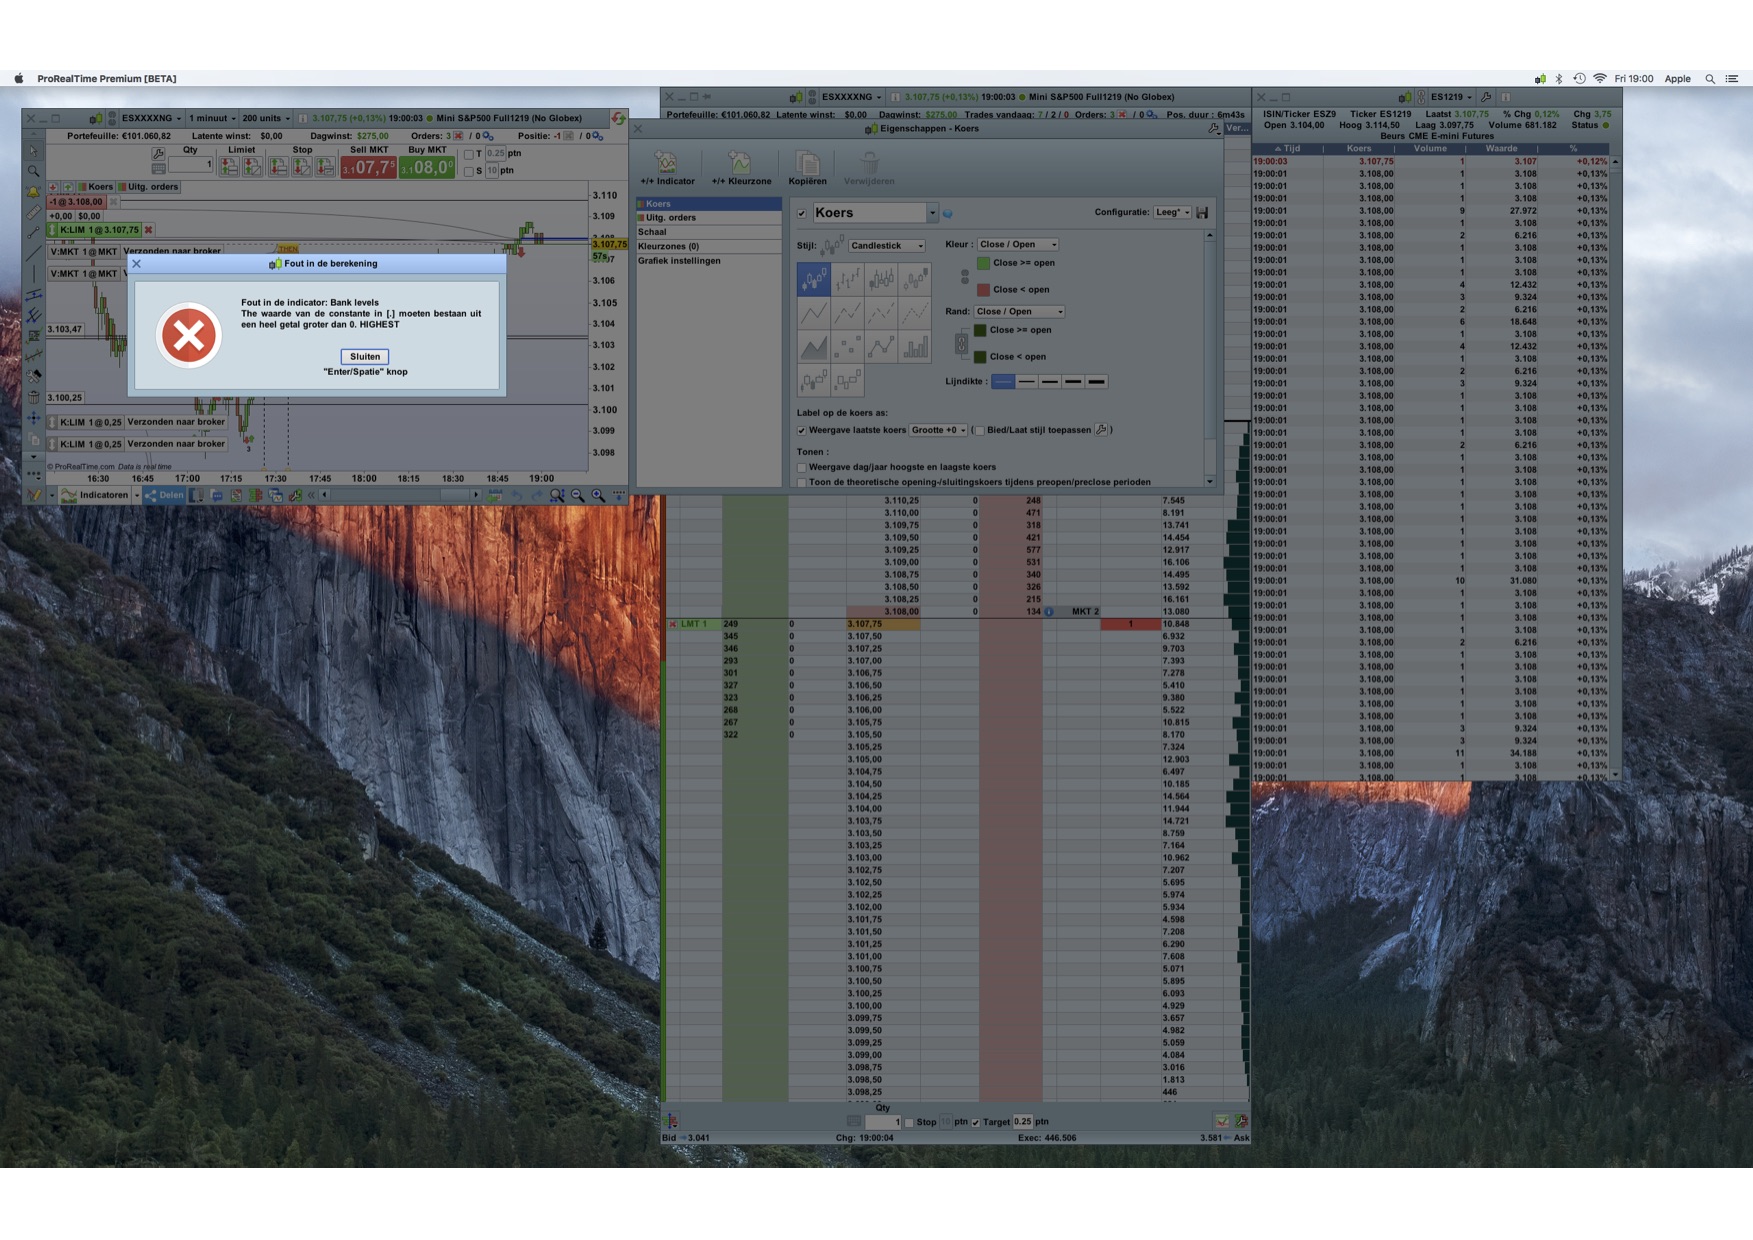Open the 'Grootte +0' size dropdown
The height and width of the screenshot is (1240, 1753).
point(938,430)
